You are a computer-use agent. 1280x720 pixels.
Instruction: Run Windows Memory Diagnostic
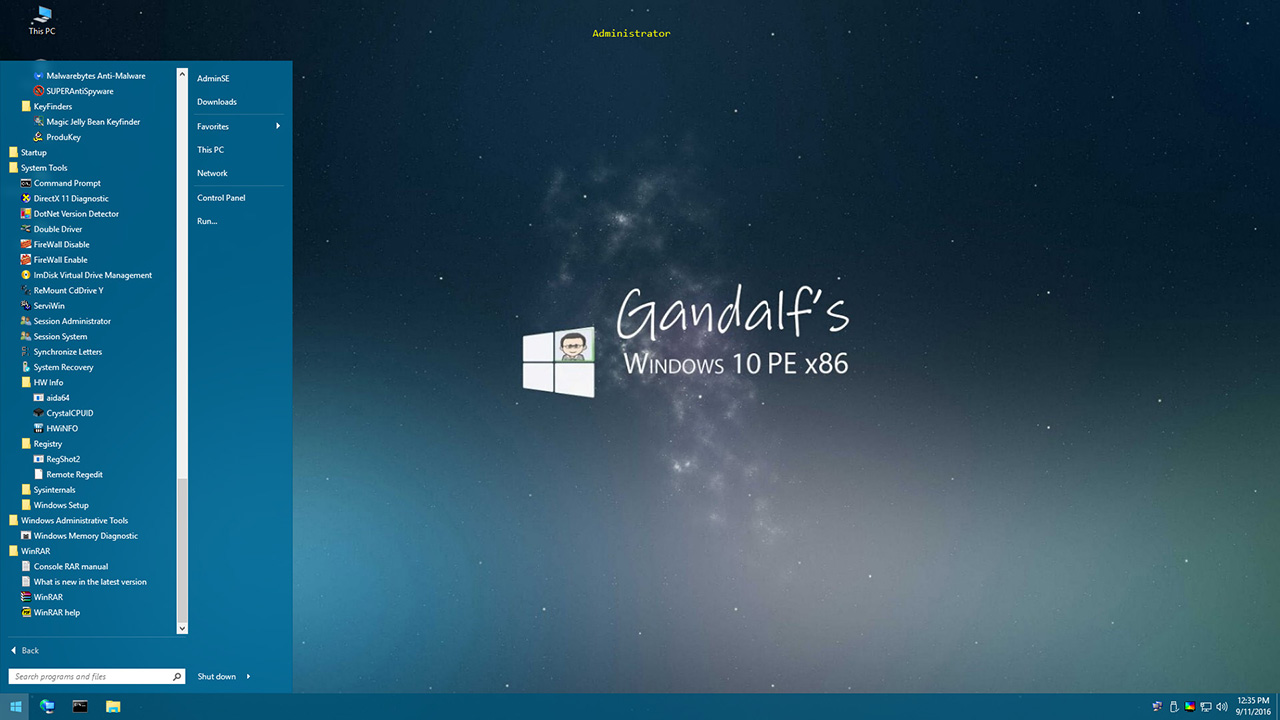pos(79,536)
